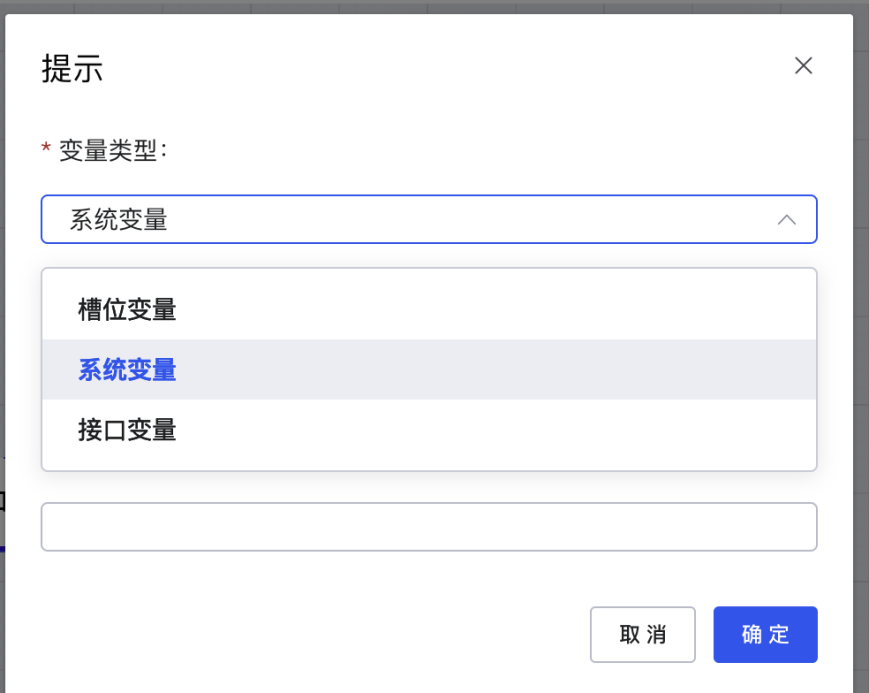Screen dimensions: 869x693
Task: Close the 提示 dialog with the X icon
Action: tap(803, 65)
